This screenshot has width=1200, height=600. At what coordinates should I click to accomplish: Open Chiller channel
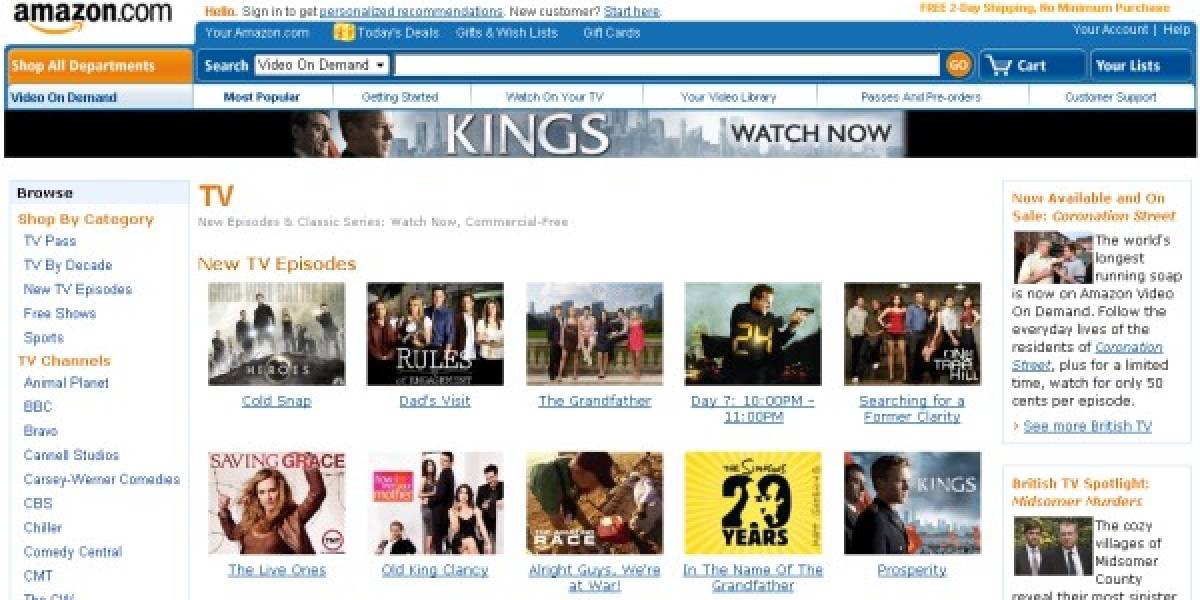[43, 527]
